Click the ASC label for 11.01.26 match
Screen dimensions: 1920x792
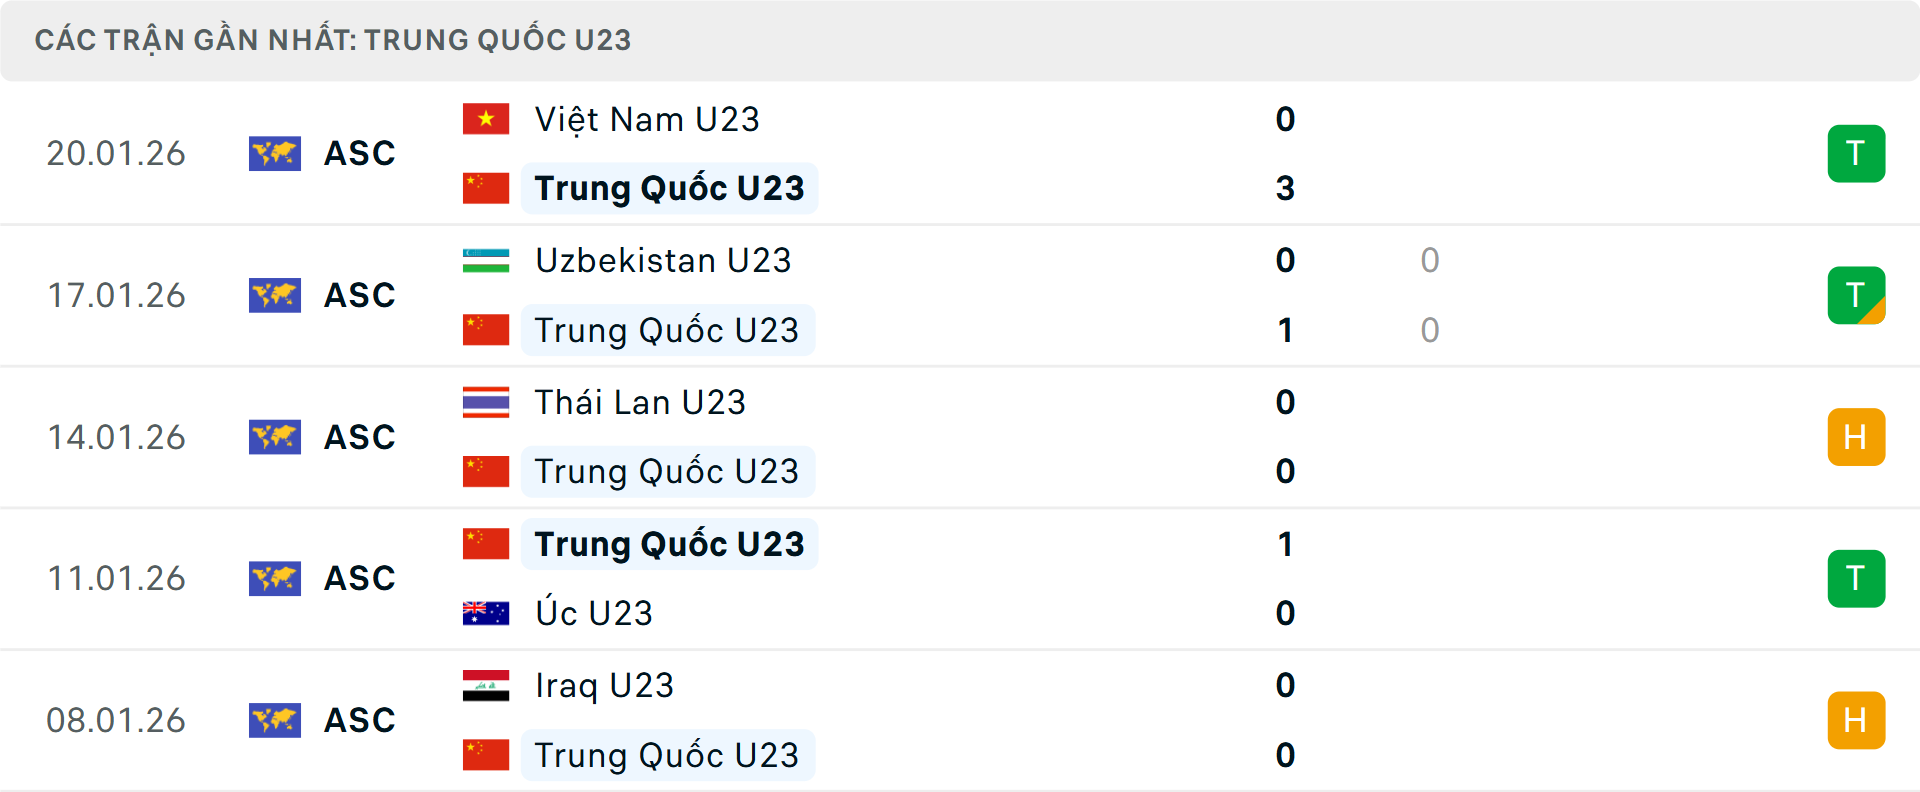click(359, 578)
